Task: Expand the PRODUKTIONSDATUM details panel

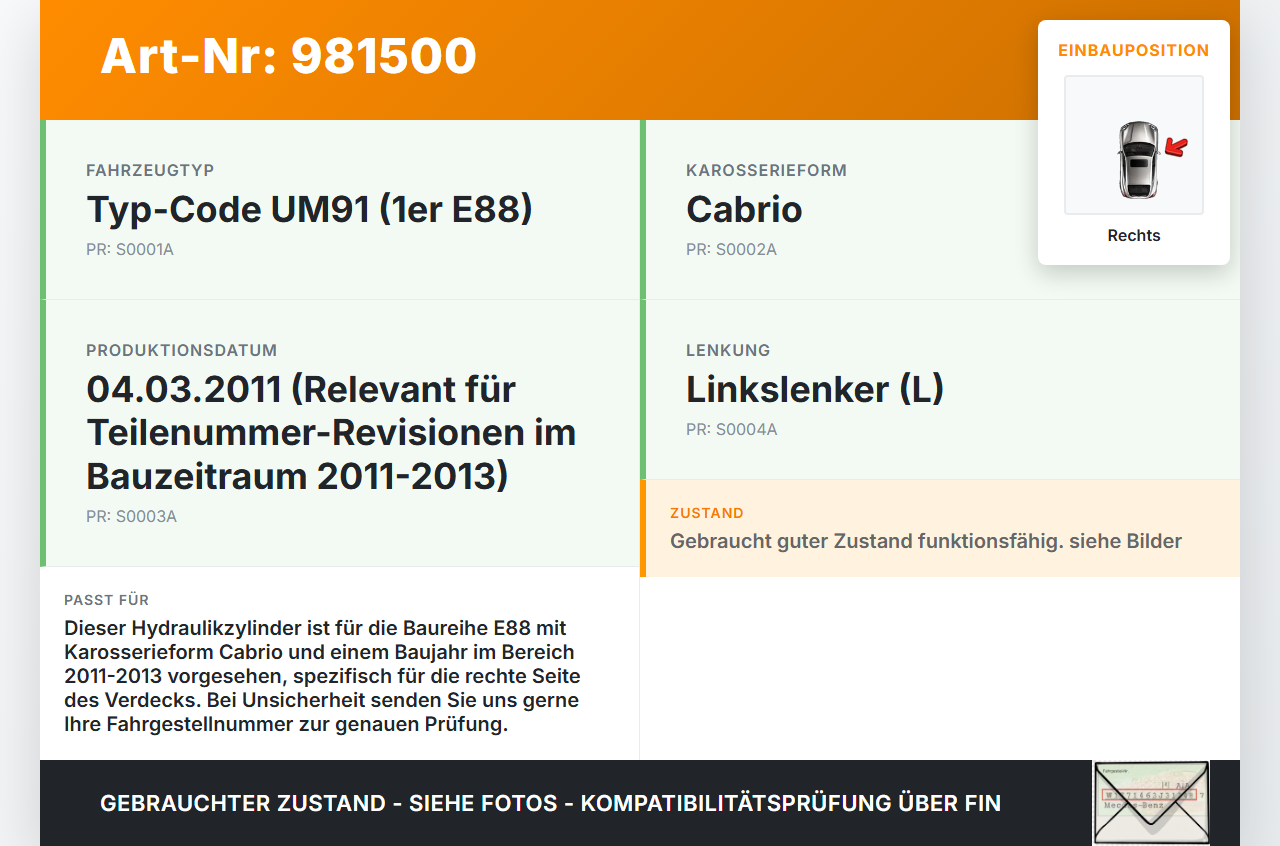Action: (x=340, y=432)
